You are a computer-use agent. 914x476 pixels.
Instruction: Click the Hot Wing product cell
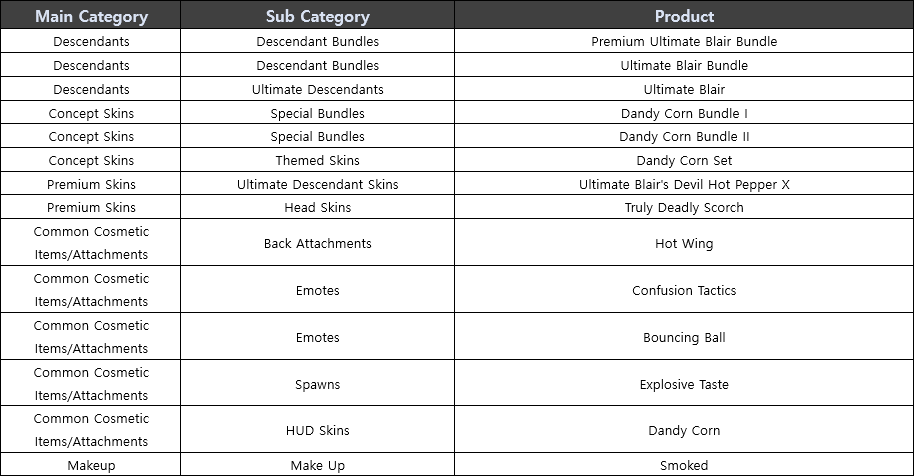684,243
